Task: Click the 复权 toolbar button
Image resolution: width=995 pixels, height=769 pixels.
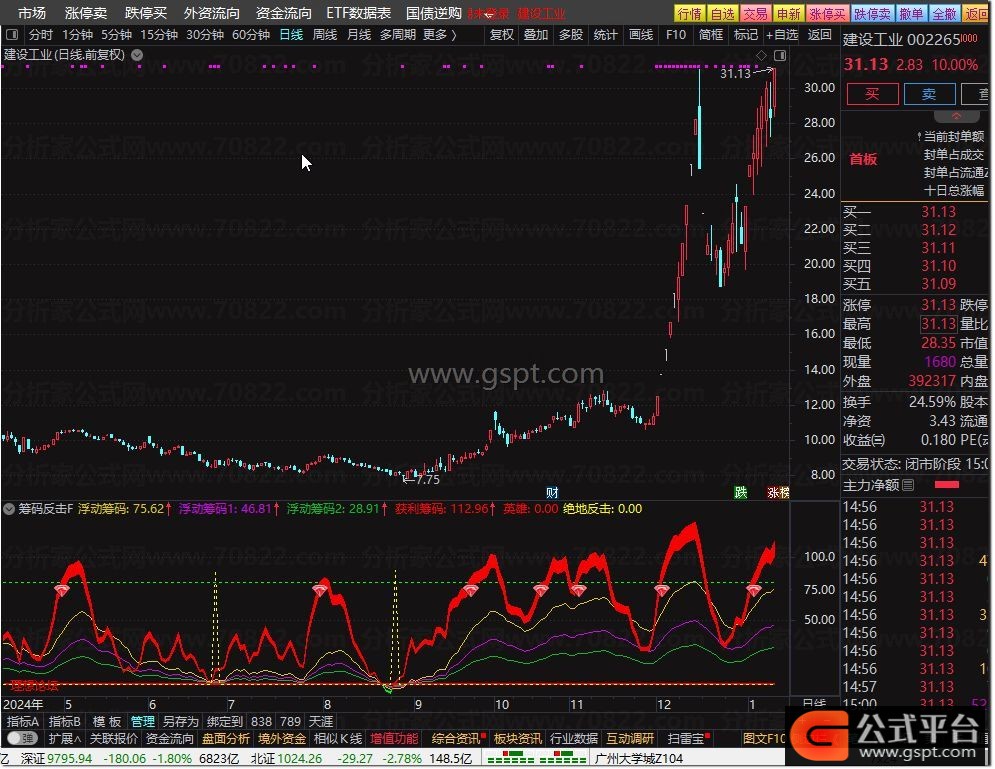Action: coord(501,35)
